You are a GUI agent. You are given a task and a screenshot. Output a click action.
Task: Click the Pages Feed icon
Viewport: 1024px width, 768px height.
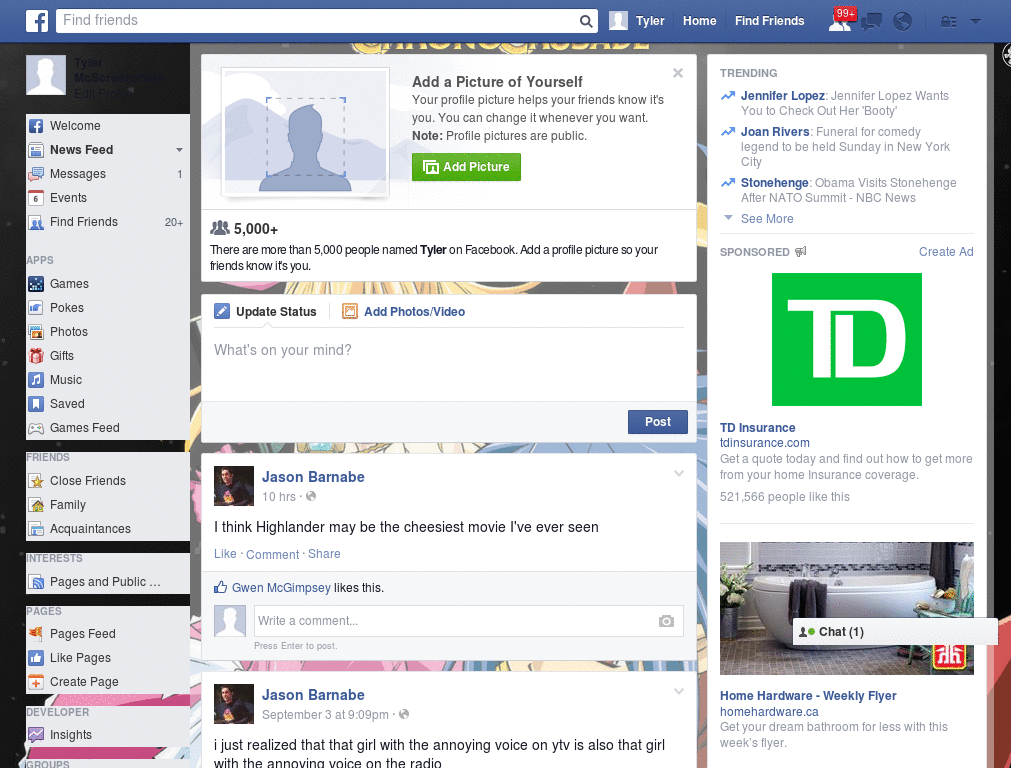pyautogui.click(x=36, y=633)
